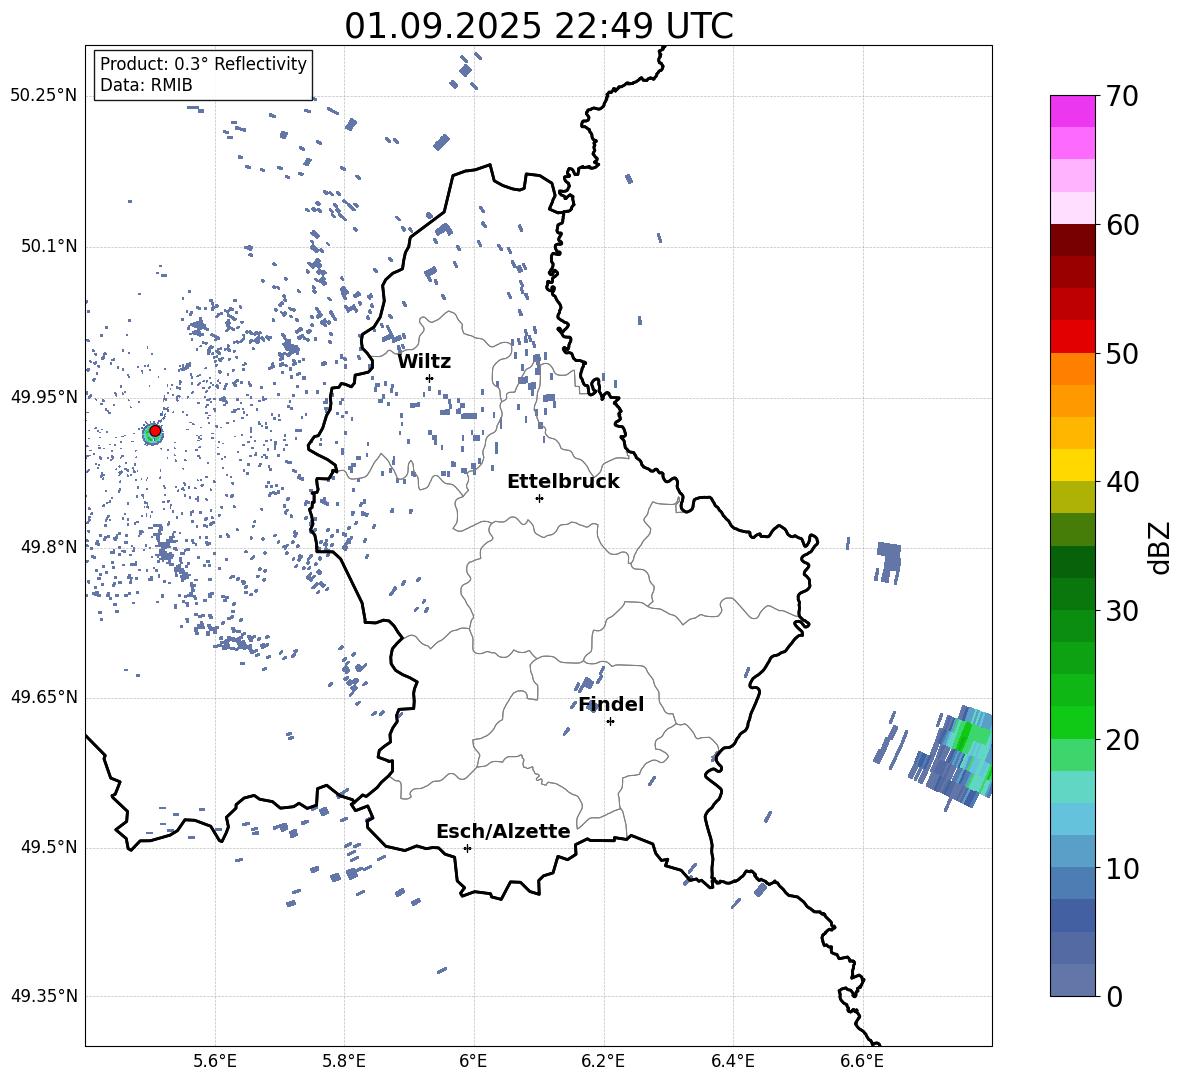Click the Wiltz station cross marker
Screen dimensions: 1184x1081
[430, 378]
